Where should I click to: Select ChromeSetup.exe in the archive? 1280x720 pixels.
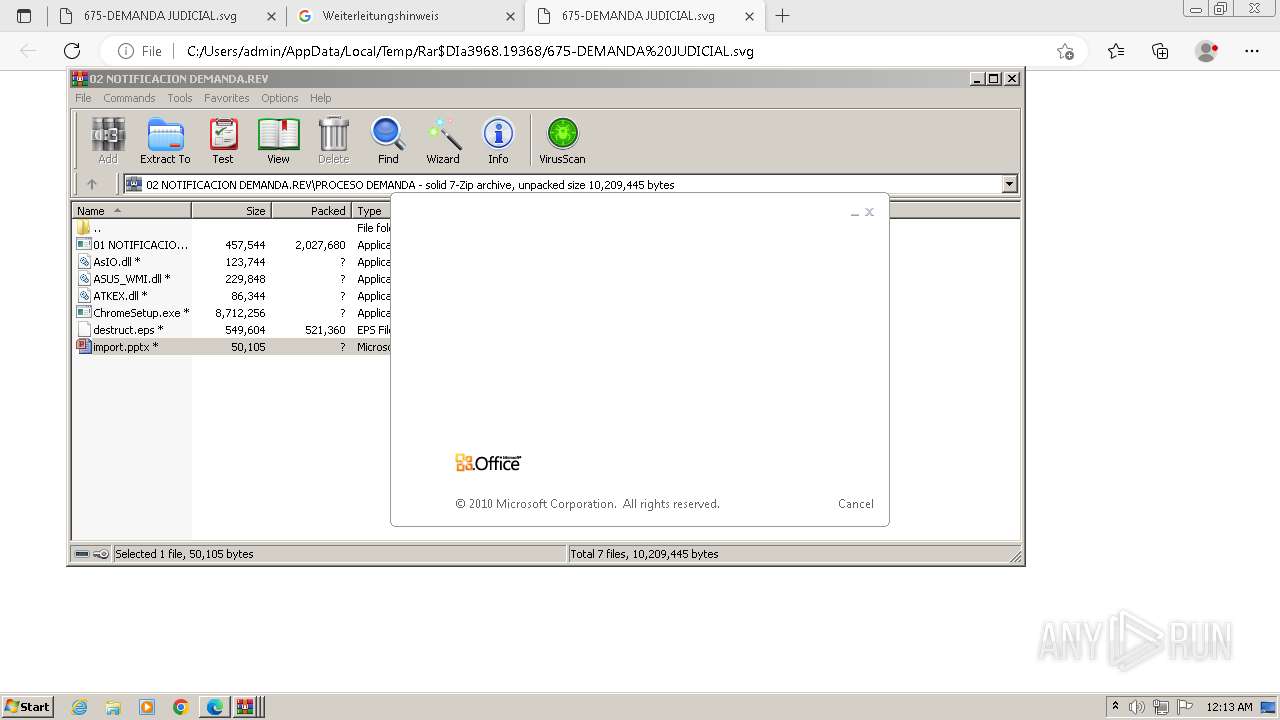[131, 313]
